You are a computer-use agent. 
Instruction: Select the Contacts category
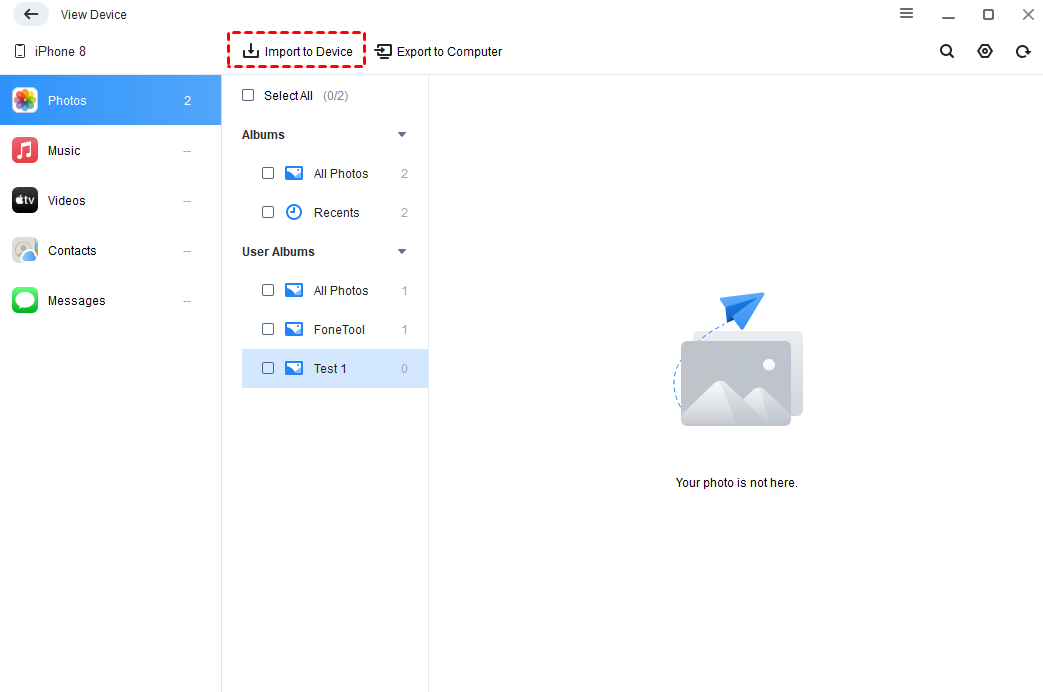tap(72, 251)
